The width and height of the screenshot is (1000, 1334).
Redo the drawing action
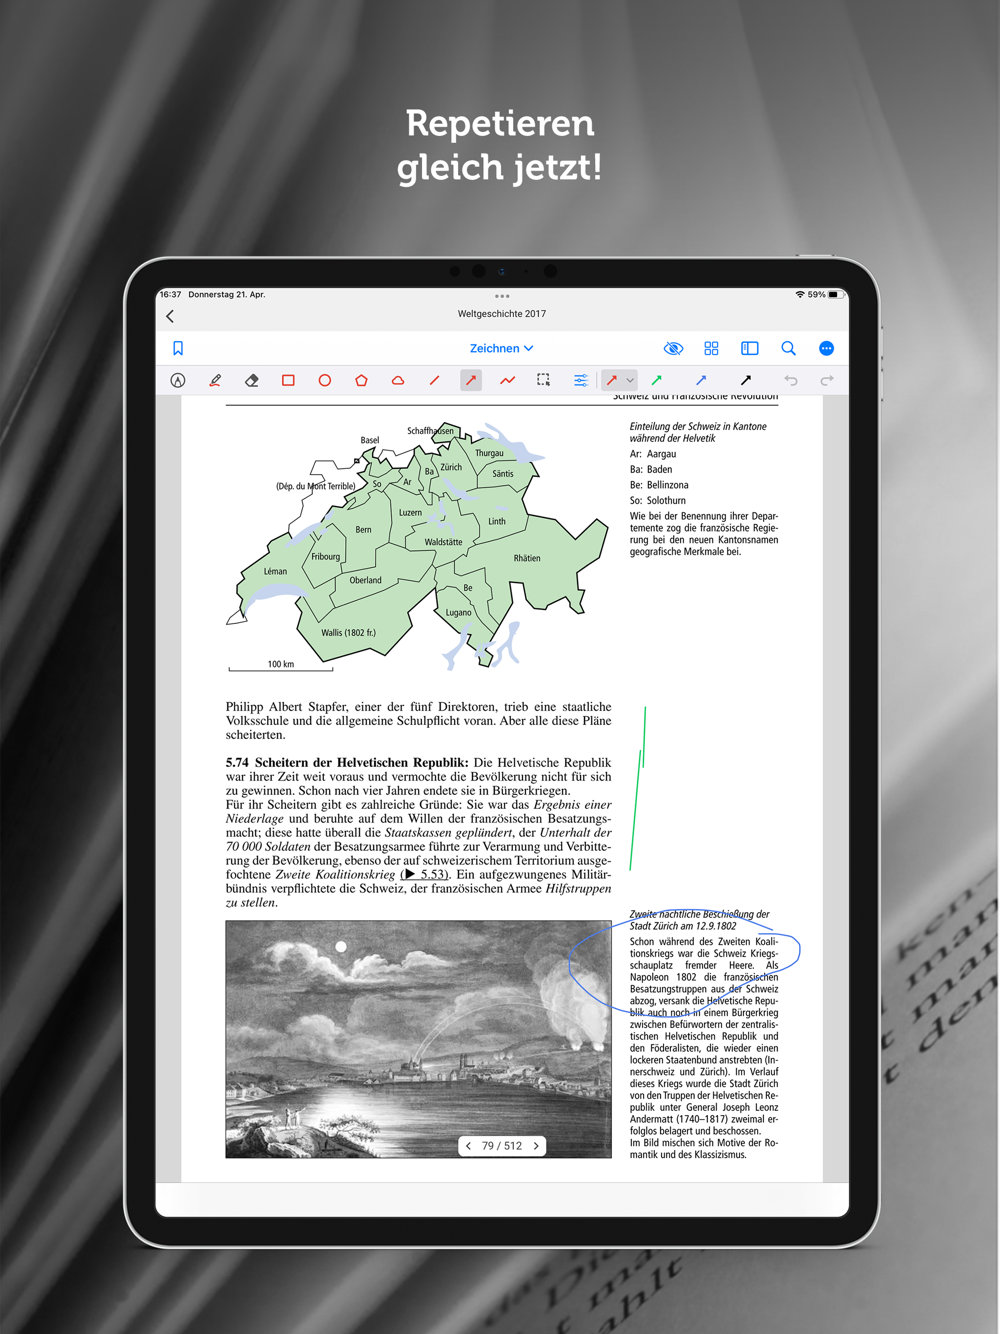click(827, 380)
